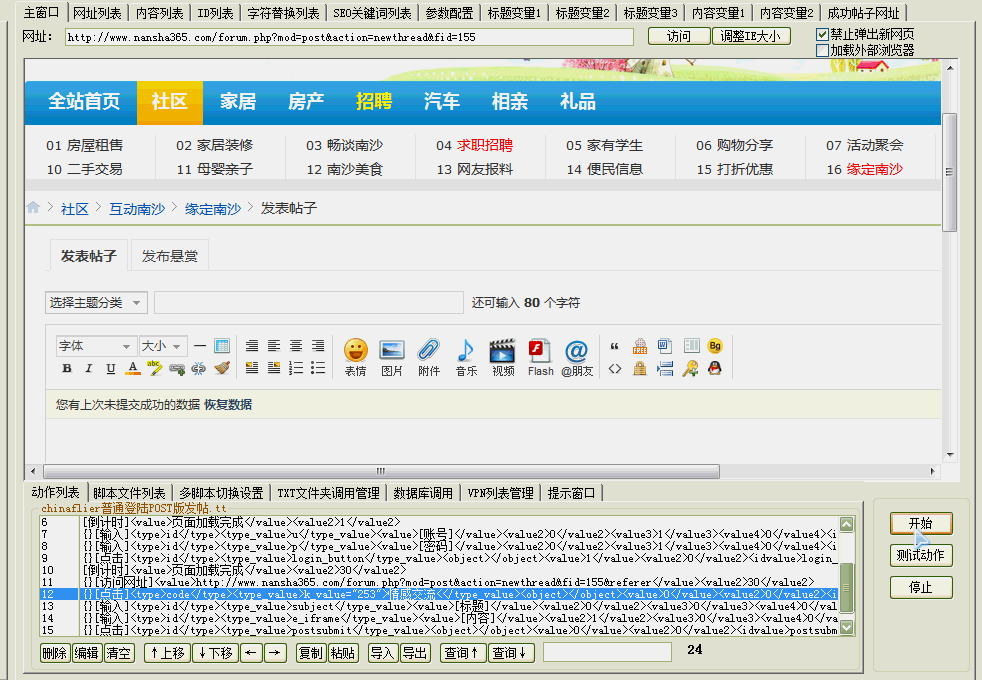Toggle bold text in the editor
Viewport: 982px width, 680px height.
point(67,368)
